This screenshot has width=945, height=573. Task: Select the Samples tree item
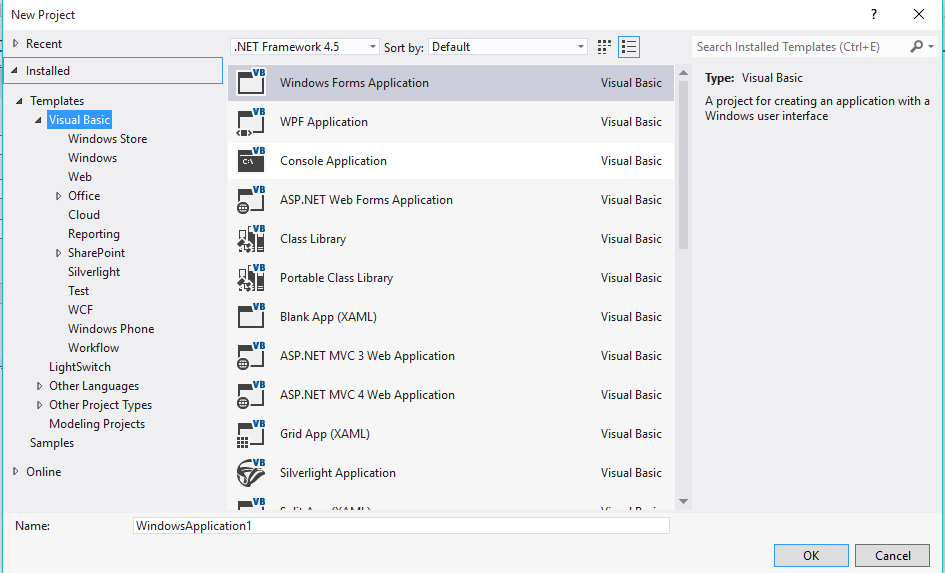tap(52, 443)
